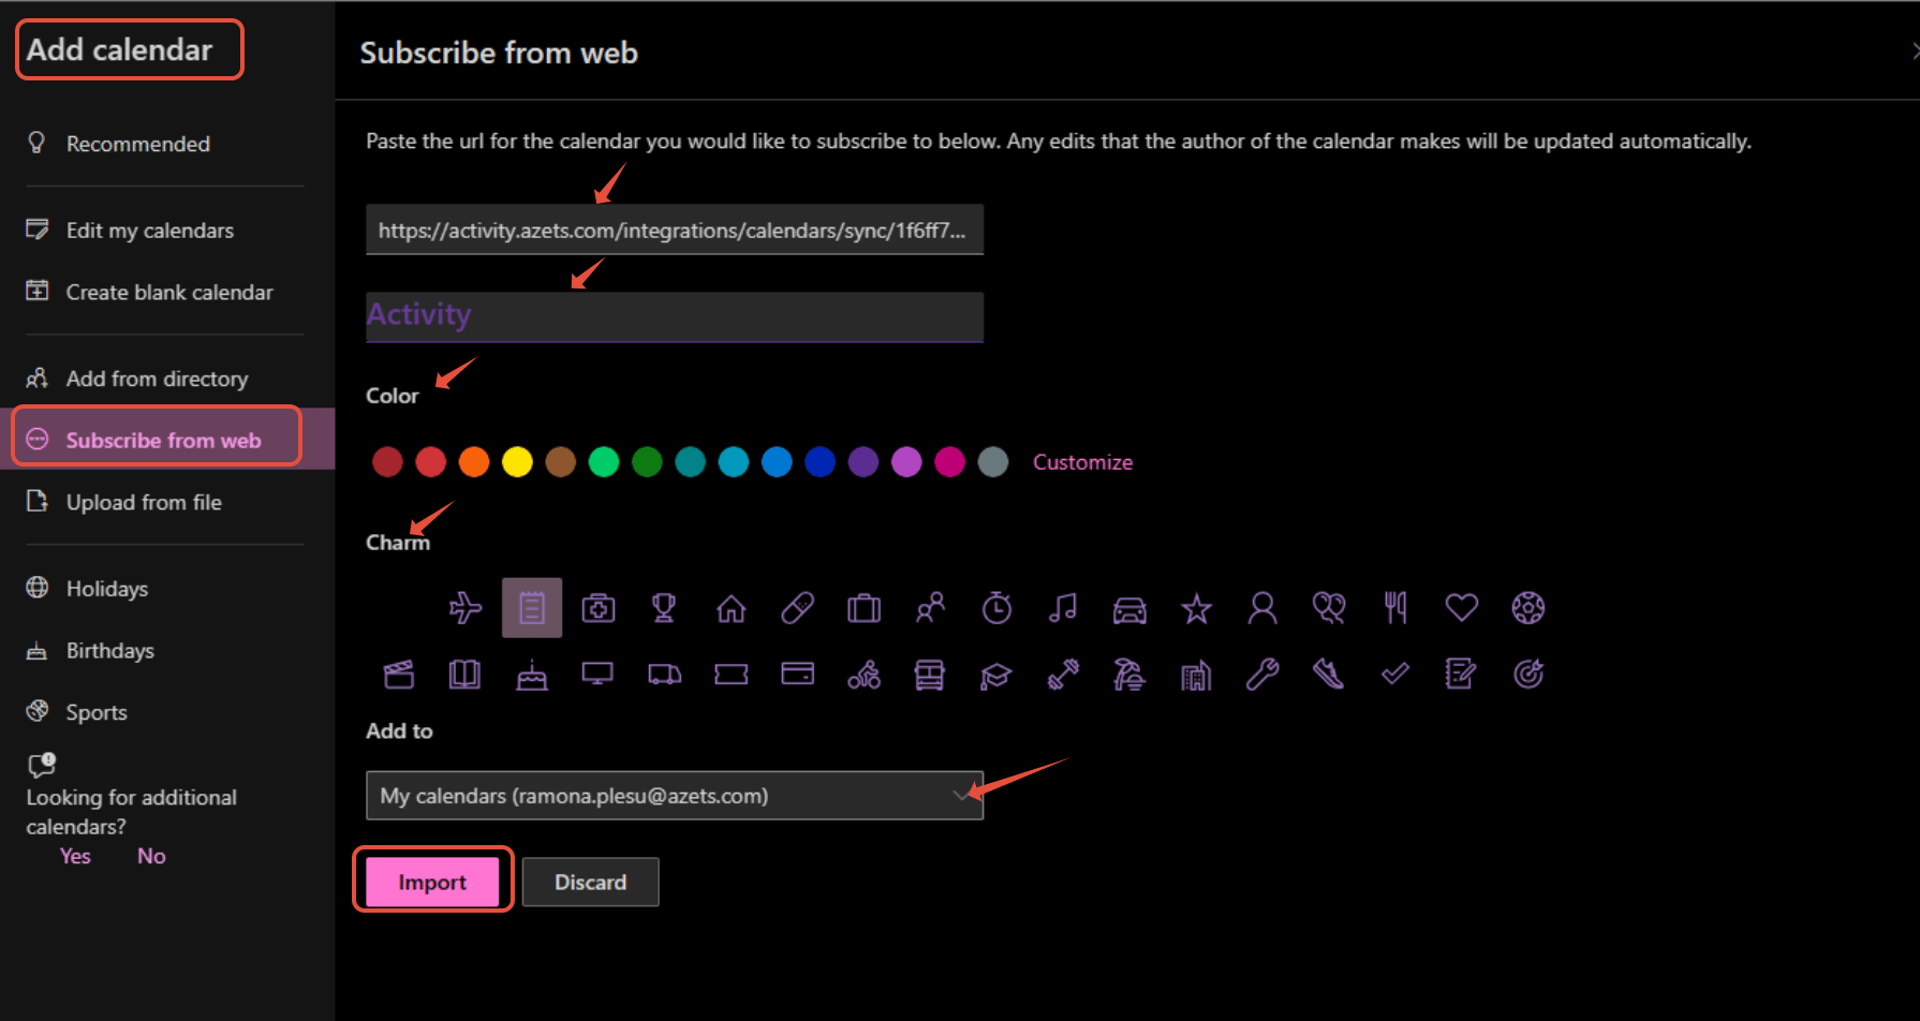
Task: Open Upload from file option
Action: coord(143,502)
